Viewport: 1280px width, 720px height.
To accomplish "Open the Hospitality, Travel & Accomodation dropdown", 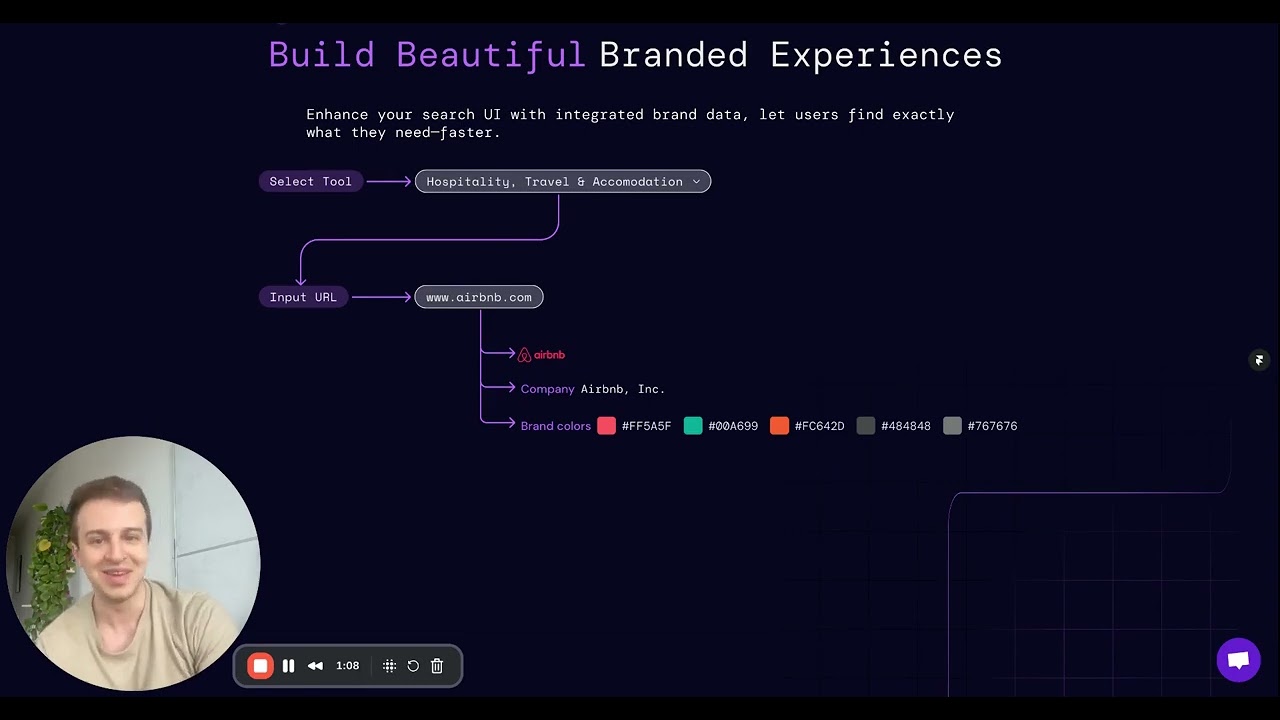I will pyautogui.click(x=563, y=181).
